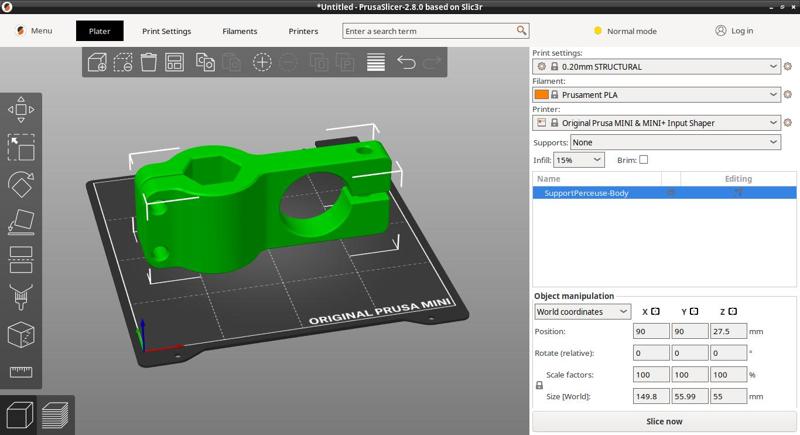Toggle X axis mirror button
The width and height of the screenshot is (800, 435).
point(656,311)
